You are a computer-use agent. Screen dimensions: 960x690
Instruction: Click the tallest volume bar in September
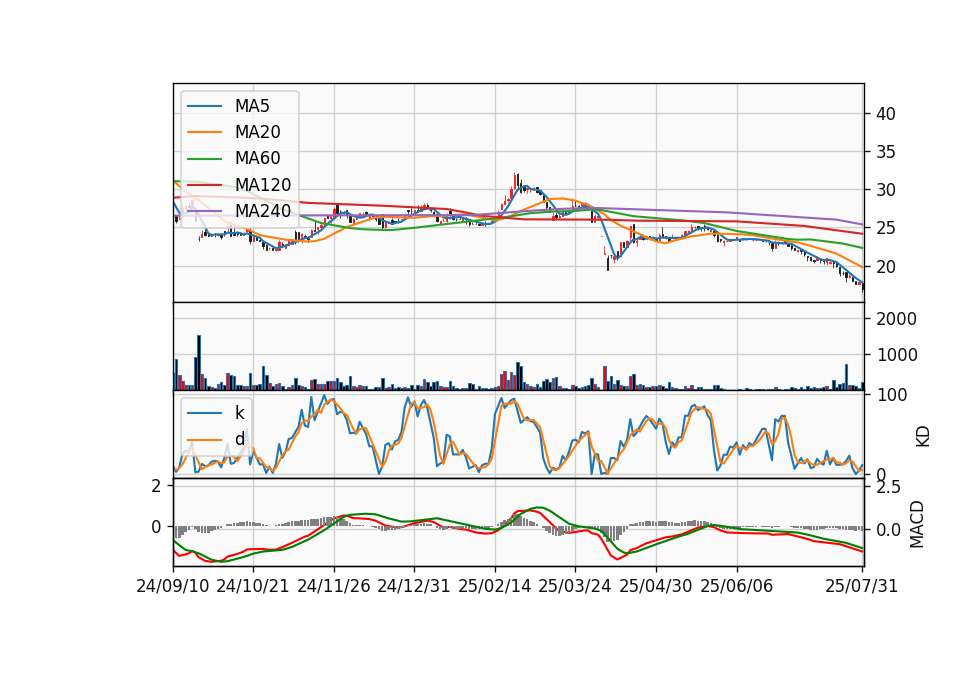[199, 362]
